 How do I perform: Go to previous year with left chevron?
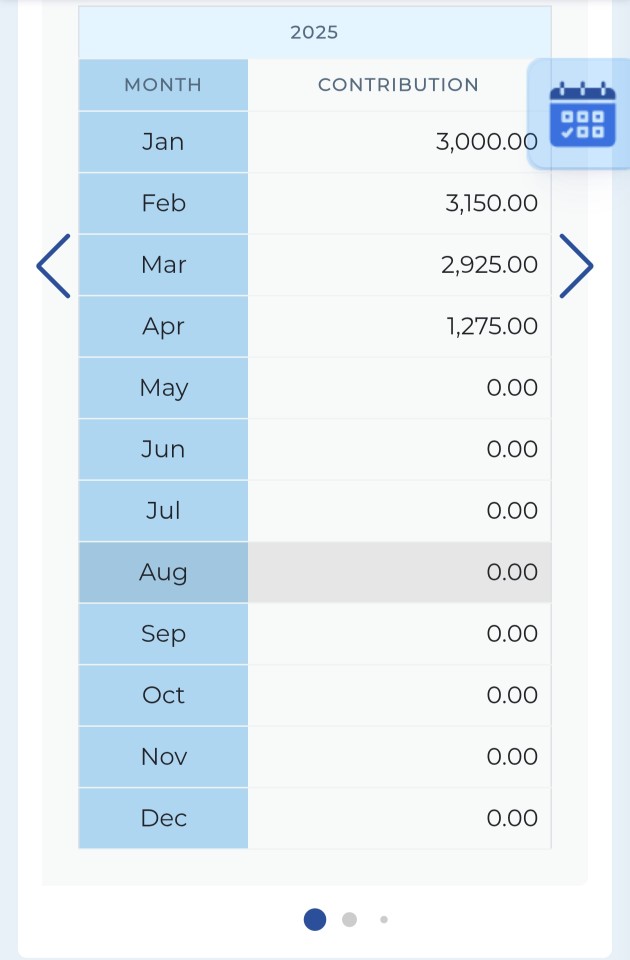(53, 266)
